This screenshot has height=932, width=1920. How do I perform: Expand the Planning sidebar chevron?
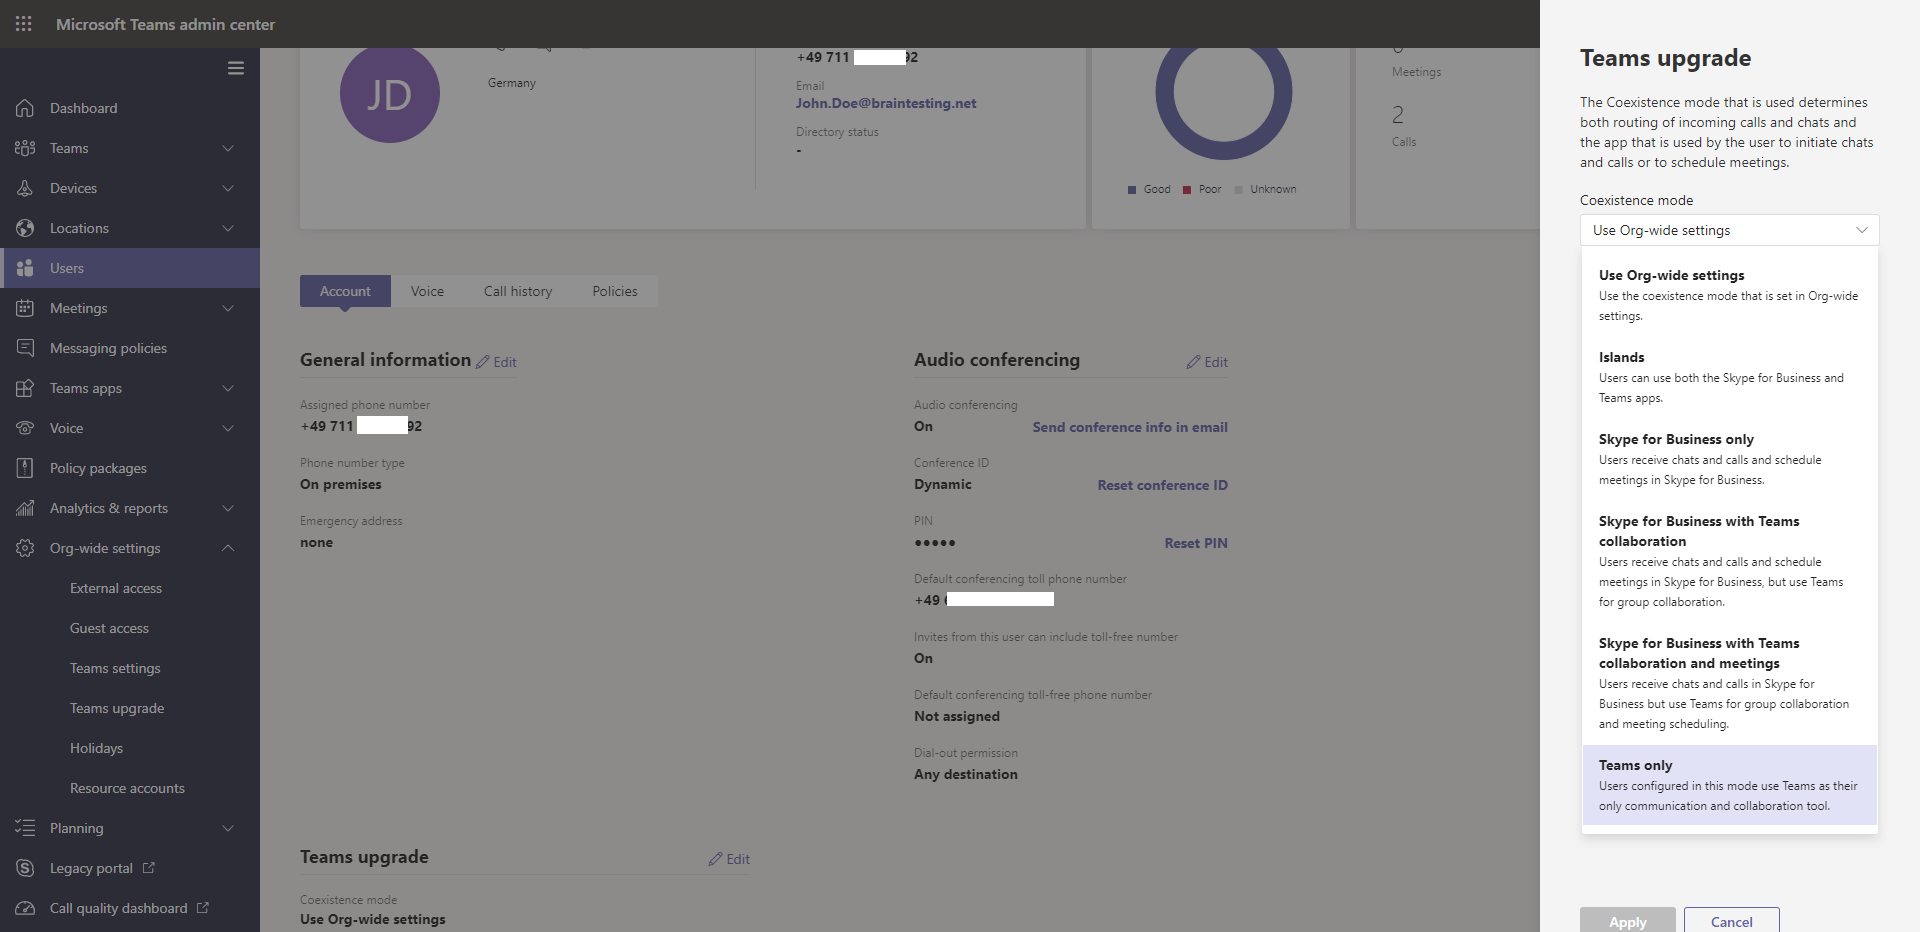[228, 828]
